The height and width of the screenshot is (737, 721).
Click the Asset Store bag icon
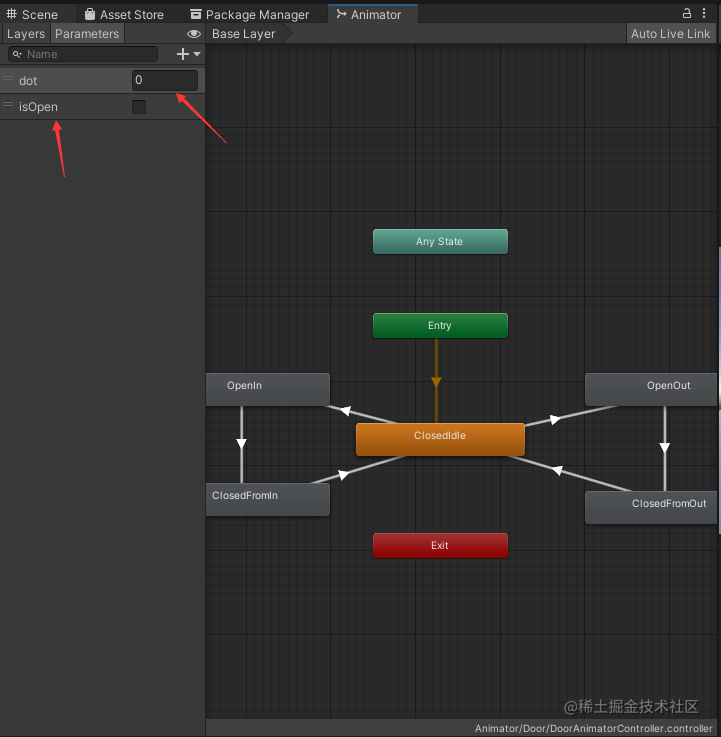(90, 14)
